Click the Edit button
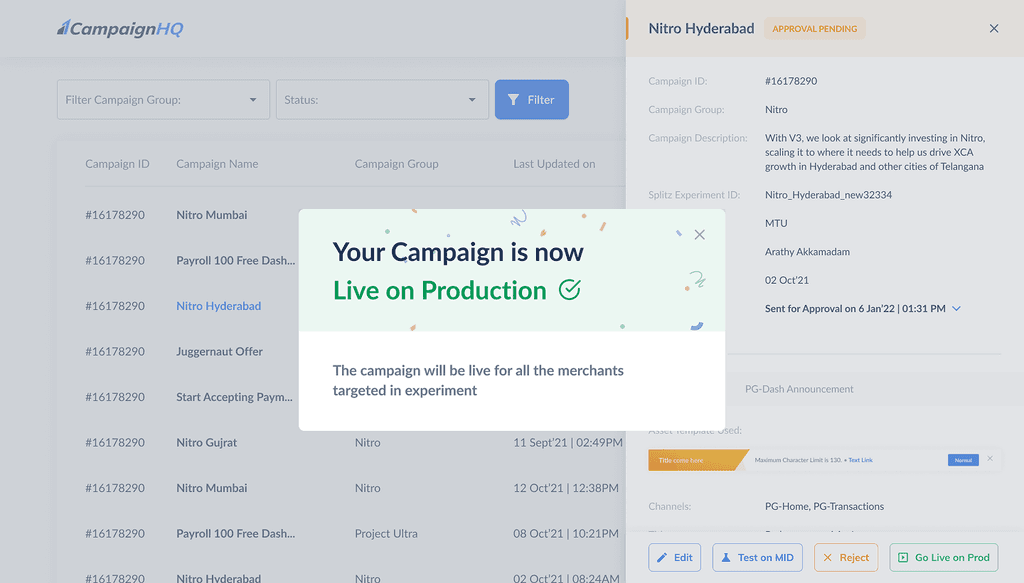The height and width of the screenshot is (583, 1024). [x=675, y=558]
